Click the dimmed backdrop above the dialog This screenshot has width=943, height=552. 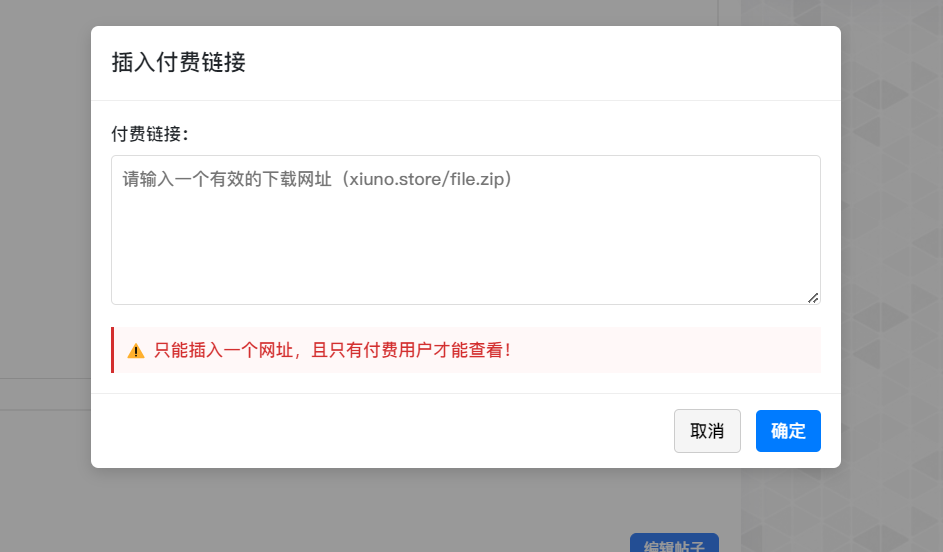coord(400,12)
